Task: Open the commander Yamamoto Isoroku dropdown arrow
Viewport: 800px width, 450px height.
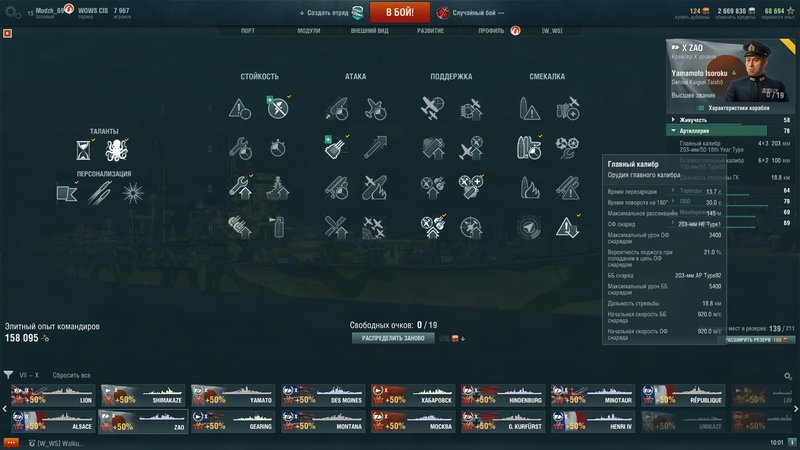Action: [x=734, y=73]
